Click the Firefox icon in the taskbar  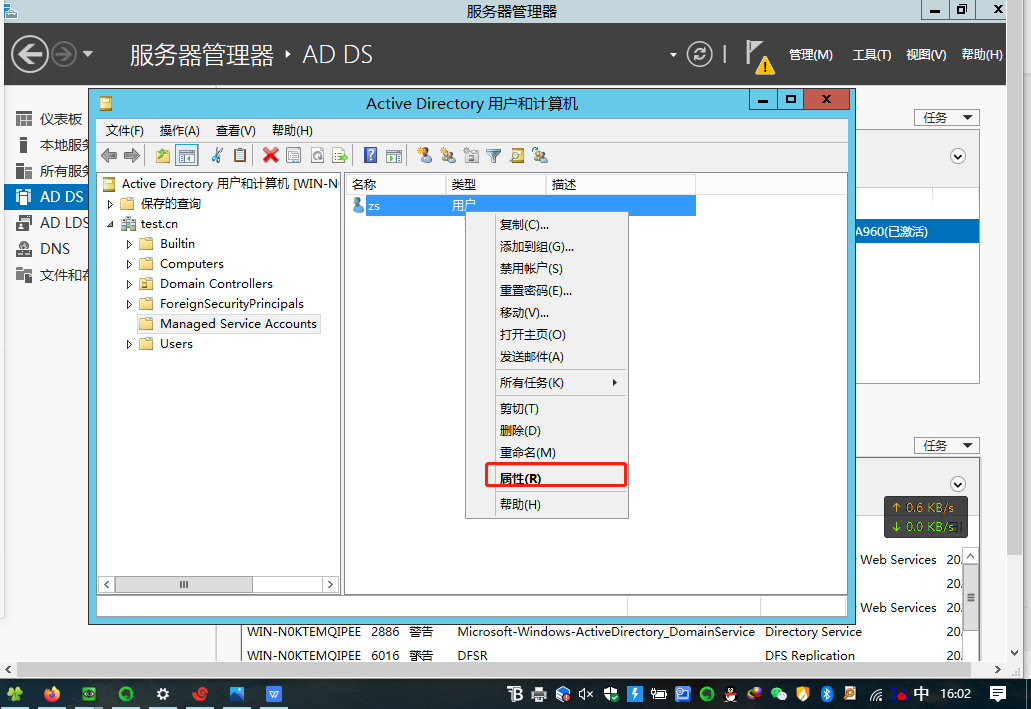coord(52,694)
